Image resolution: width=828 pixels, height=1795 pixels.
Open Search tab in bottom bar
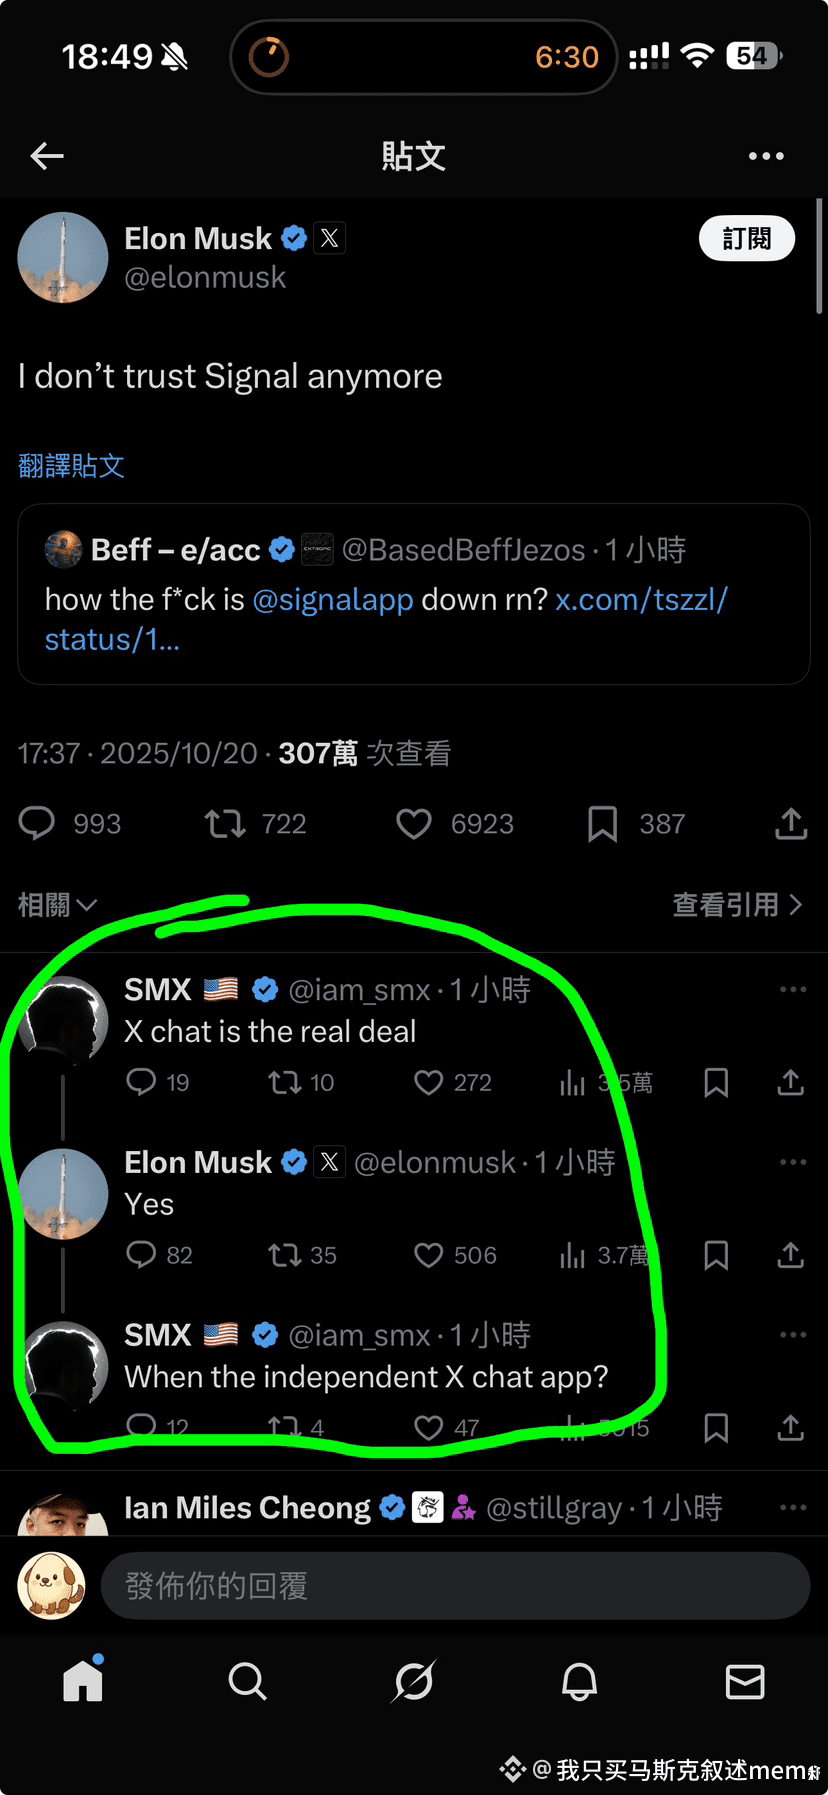[247, 1682]
